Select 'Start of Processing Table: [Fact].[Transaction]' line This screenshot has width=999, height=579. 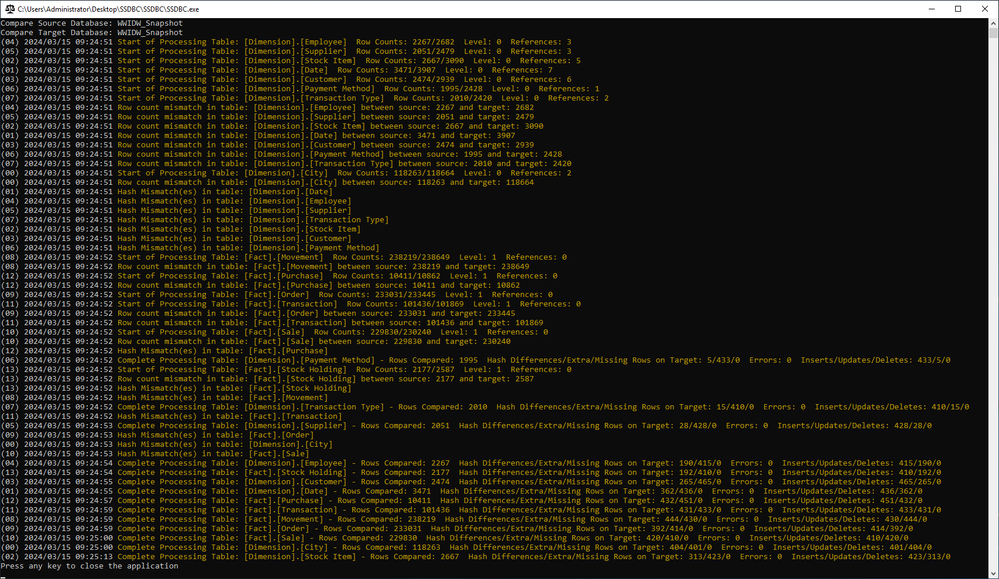(291, 304)
